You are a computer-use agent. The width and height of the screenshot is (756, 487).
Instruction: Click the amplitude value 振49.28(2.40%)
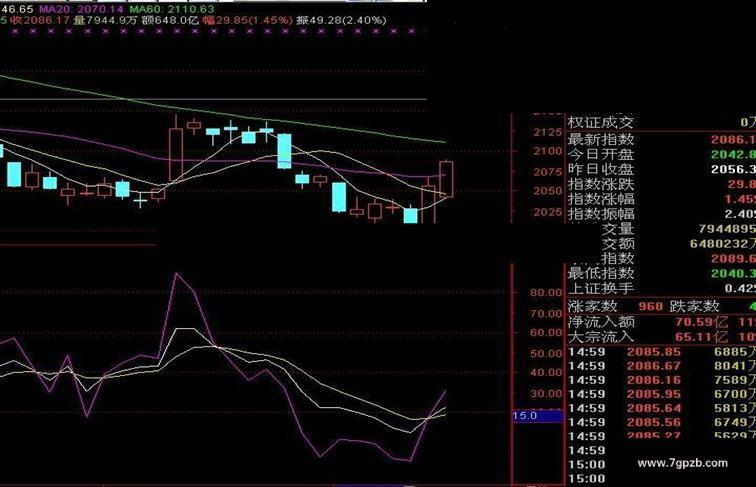coord(341,20)
